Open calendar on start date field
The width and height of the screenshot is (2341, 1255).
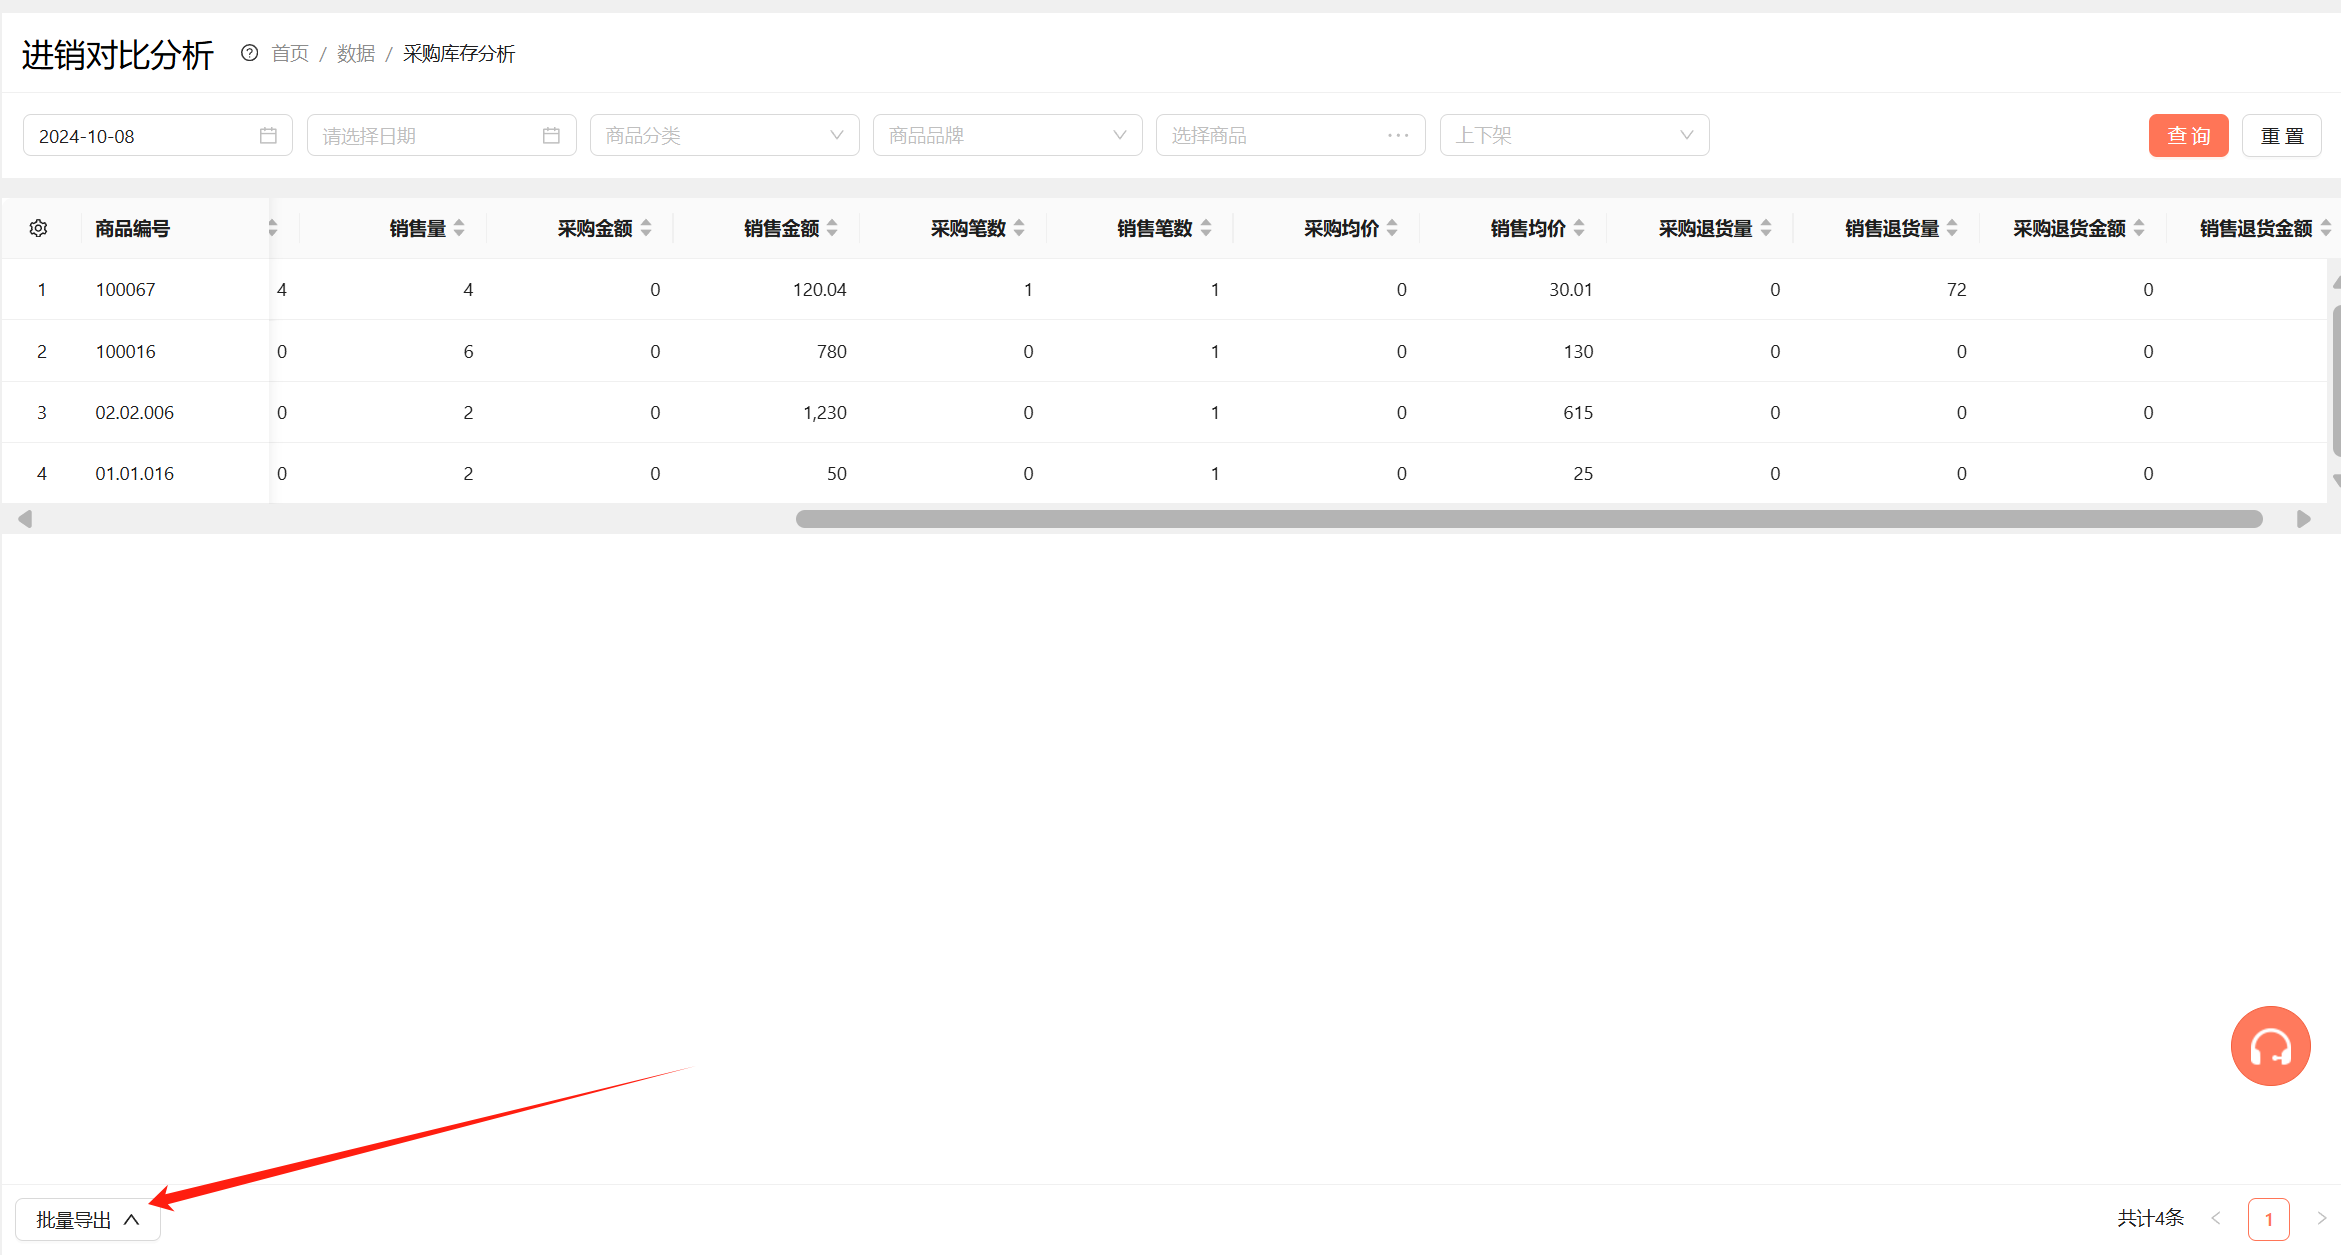click(268, 136)
